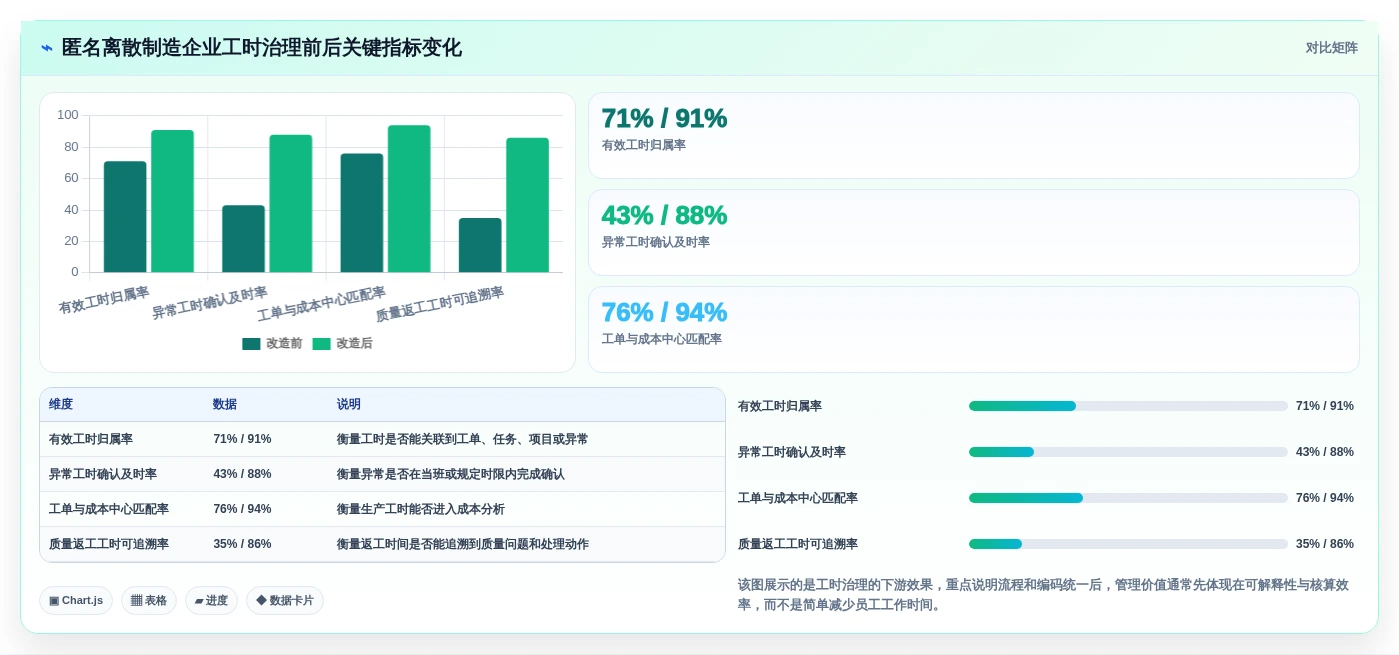Click the 71% / 91% table cell
This screenshot has height=655, width=1399.
[x=242, y=439]
